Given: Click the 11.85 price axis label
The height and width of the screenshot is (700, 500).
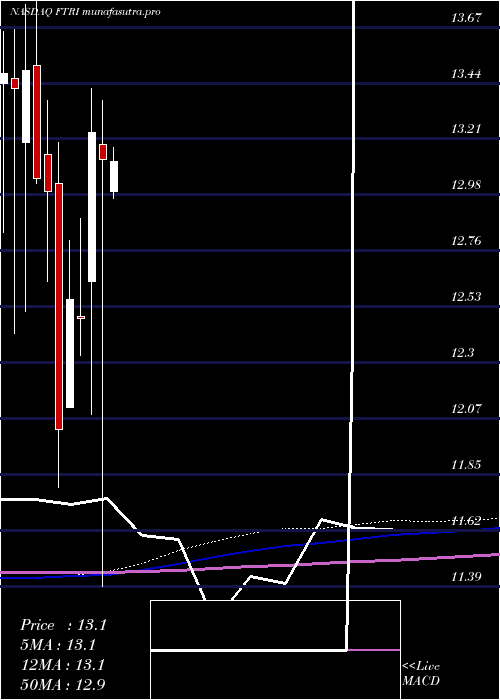Looking at the screenshot, I should [467, 465].
